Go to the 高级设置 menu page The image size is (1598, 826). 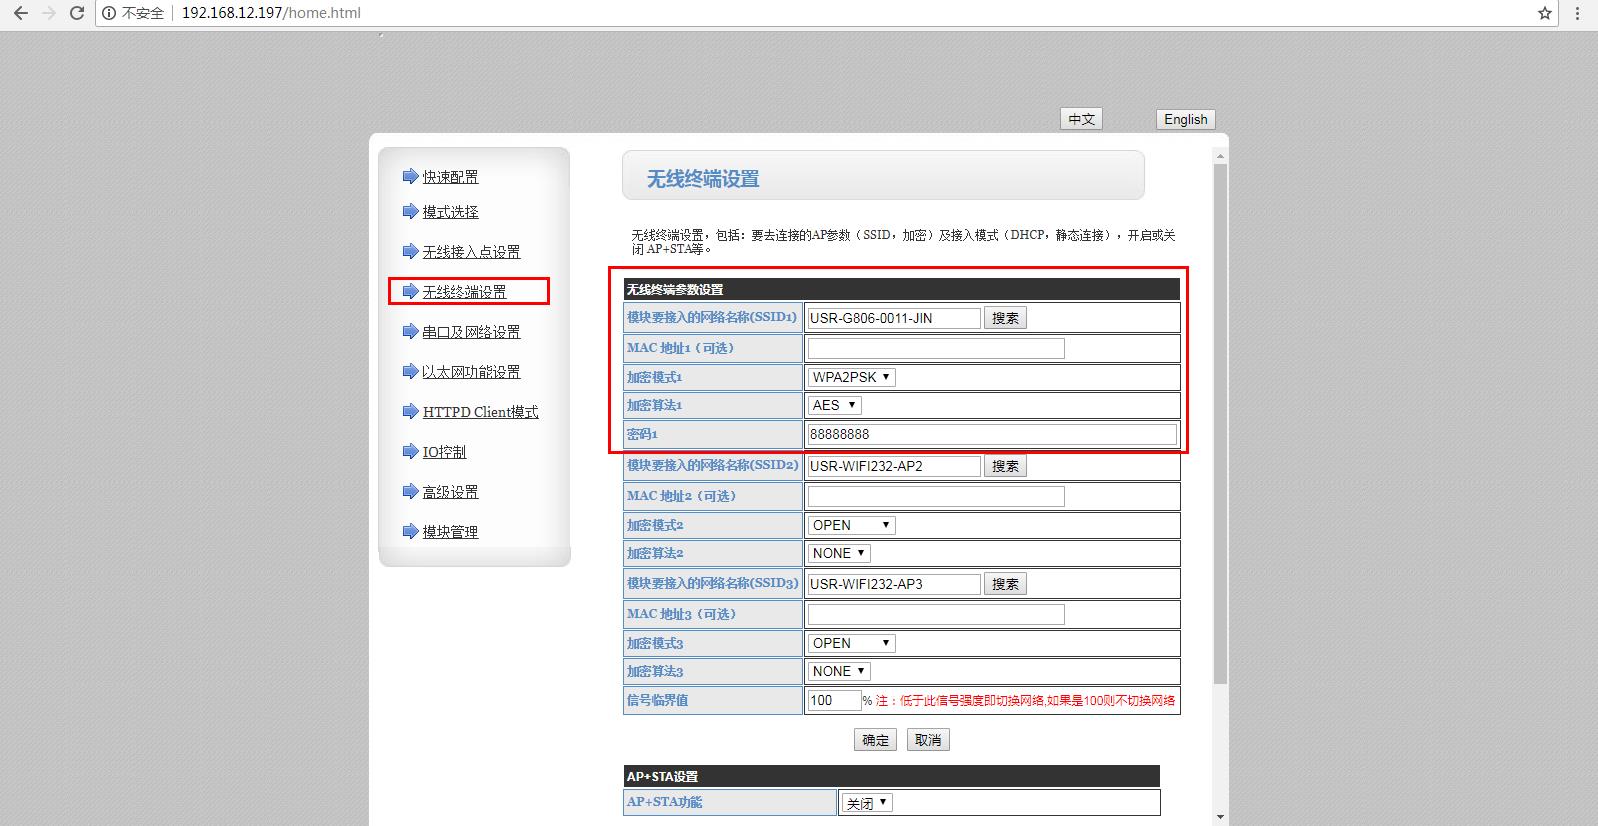450,492
